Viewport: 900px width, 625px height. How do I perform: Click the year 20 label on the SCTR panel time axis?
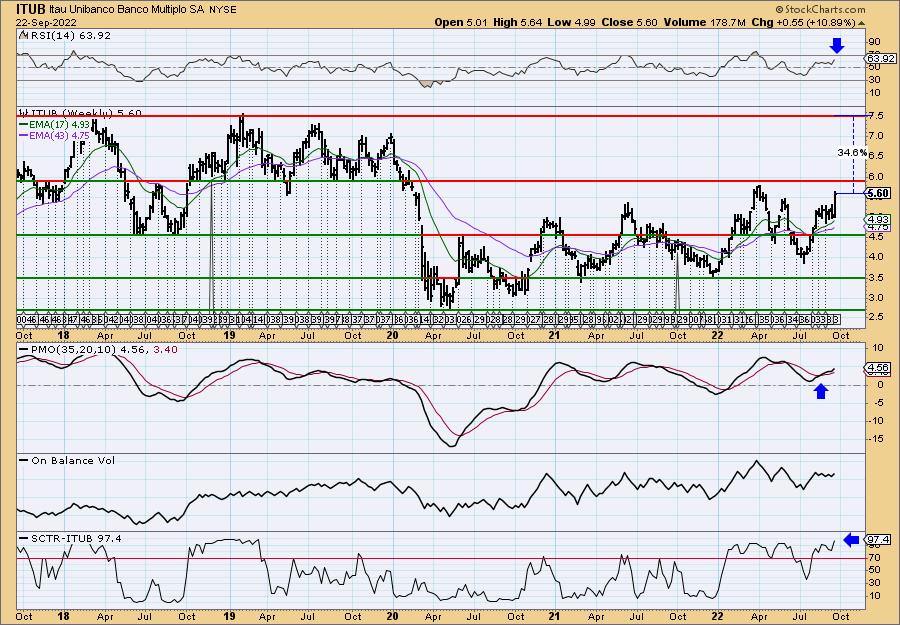coord(392,616)
